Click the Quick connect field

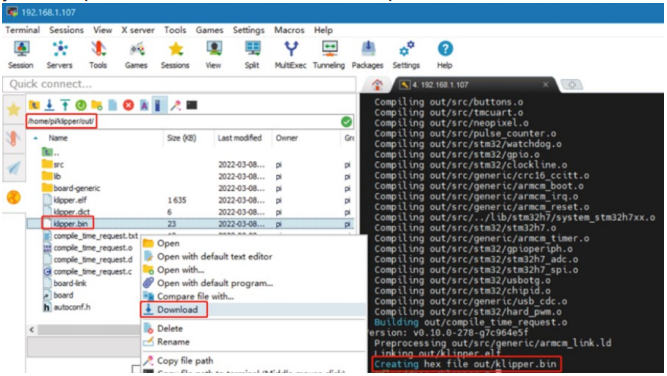(179, 84)
